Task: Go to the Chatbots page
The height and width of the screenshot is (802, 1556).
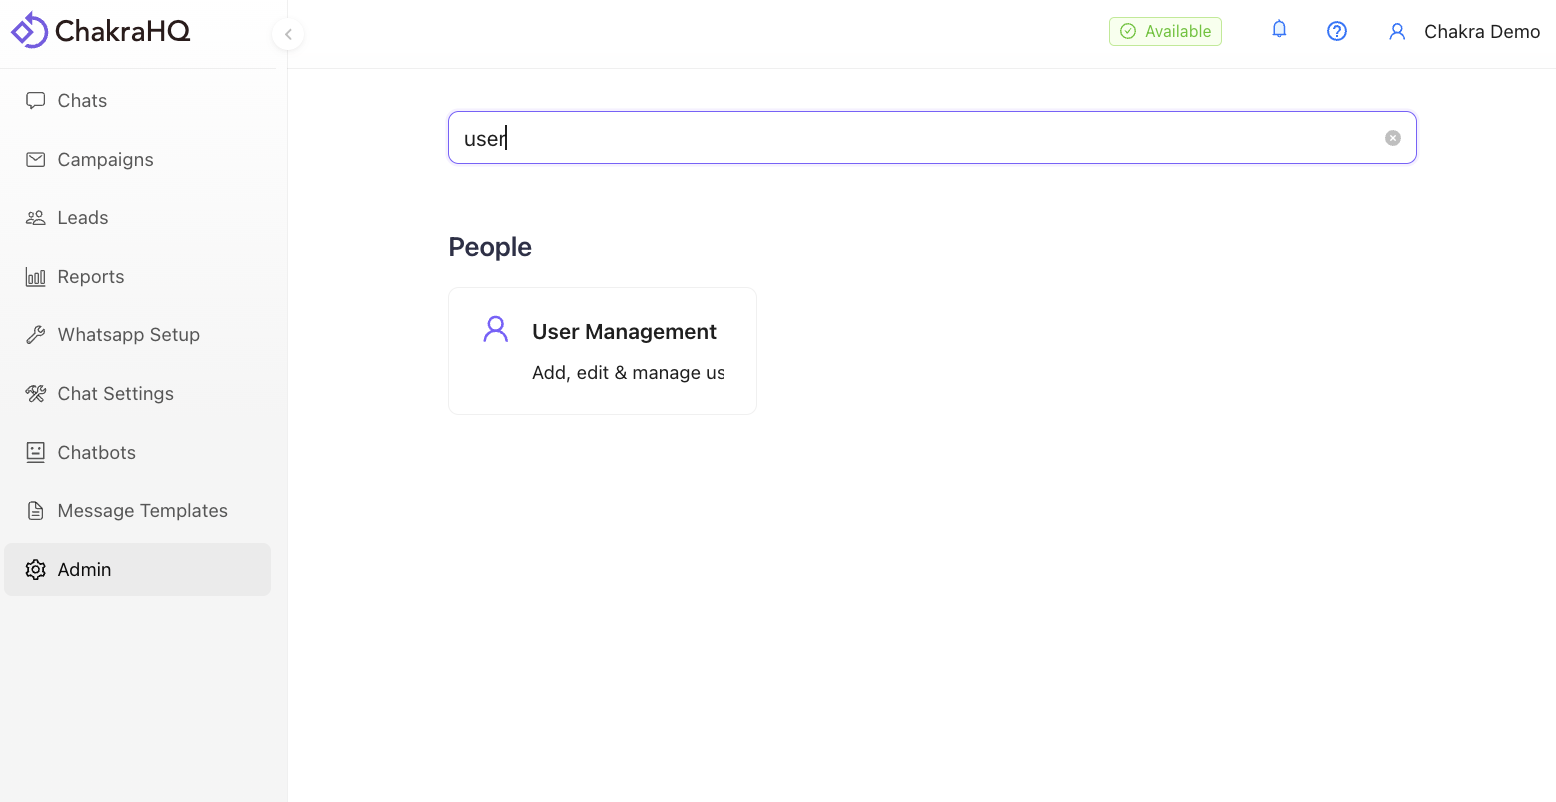Action: pyautogui.click(x=137, y=452)
